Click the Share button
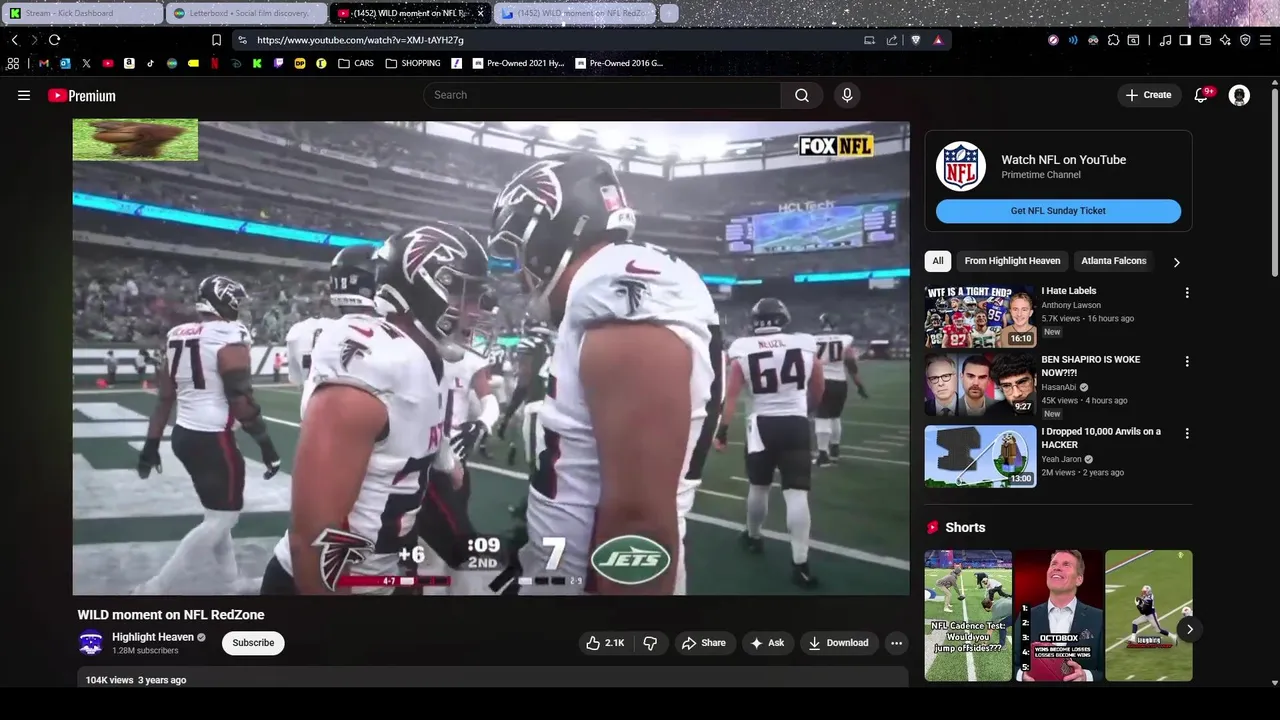The width and height of the screenshot is (1280, 720). tap(705, 643)
